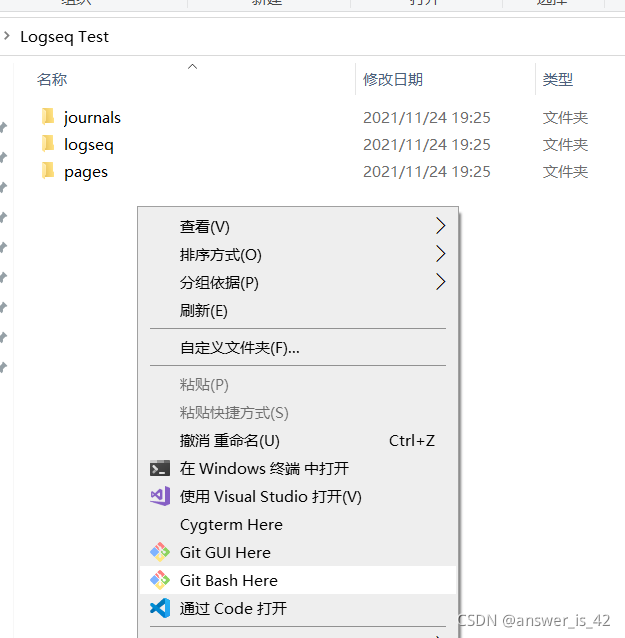Viewport: 625px width, 638px height.
Task: Open the 查看(V) menu entry
Action: click(298, 226)
